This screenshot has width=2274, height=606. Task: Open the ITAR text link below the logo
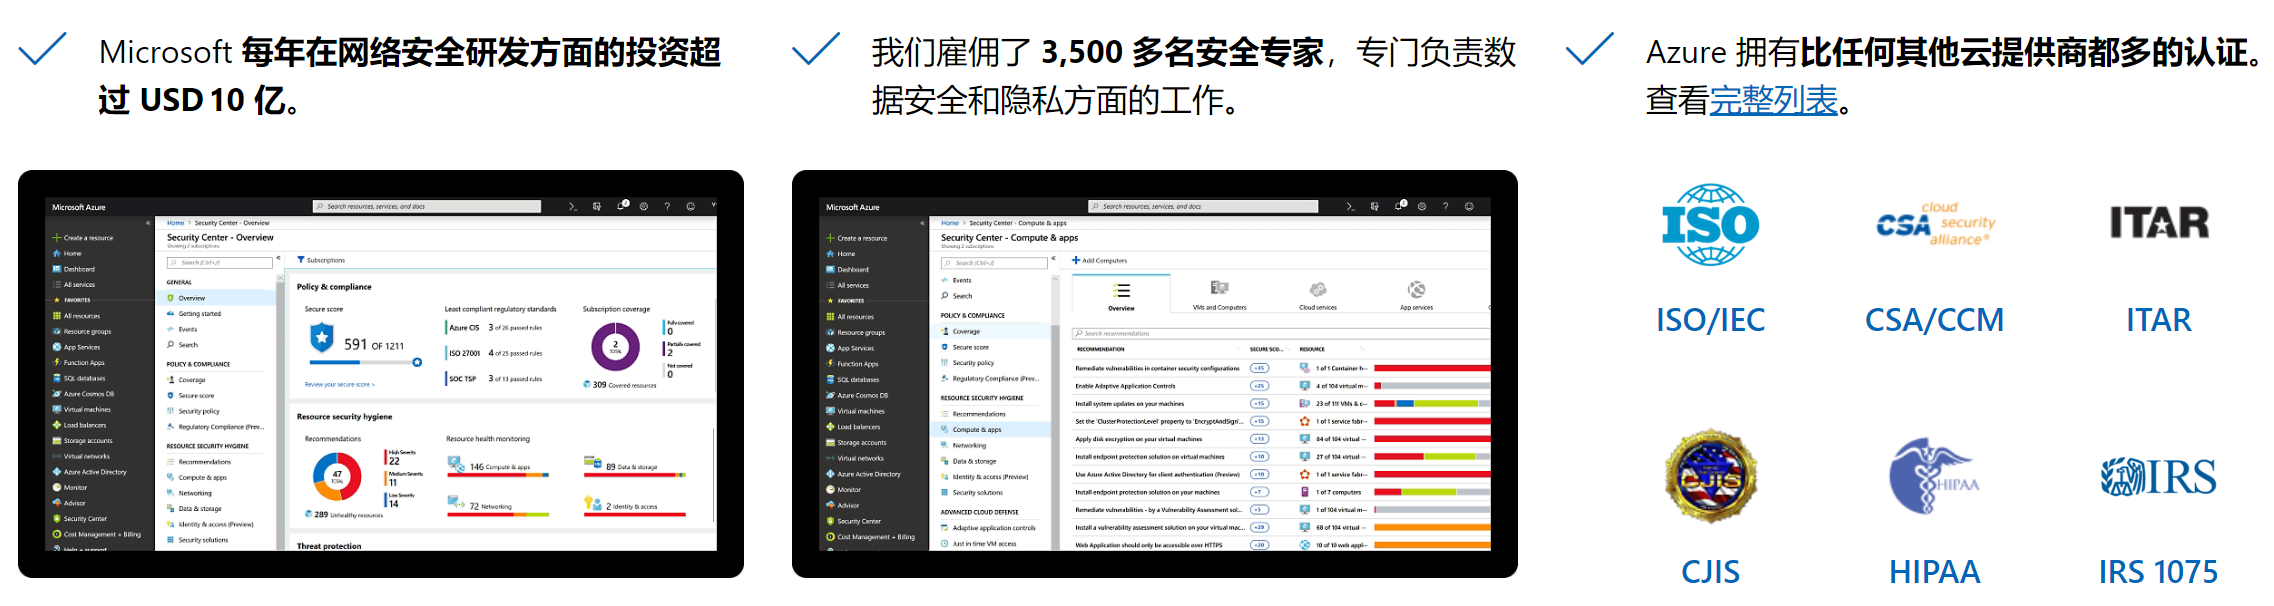pyautogui.click(x=2158, y=320)
